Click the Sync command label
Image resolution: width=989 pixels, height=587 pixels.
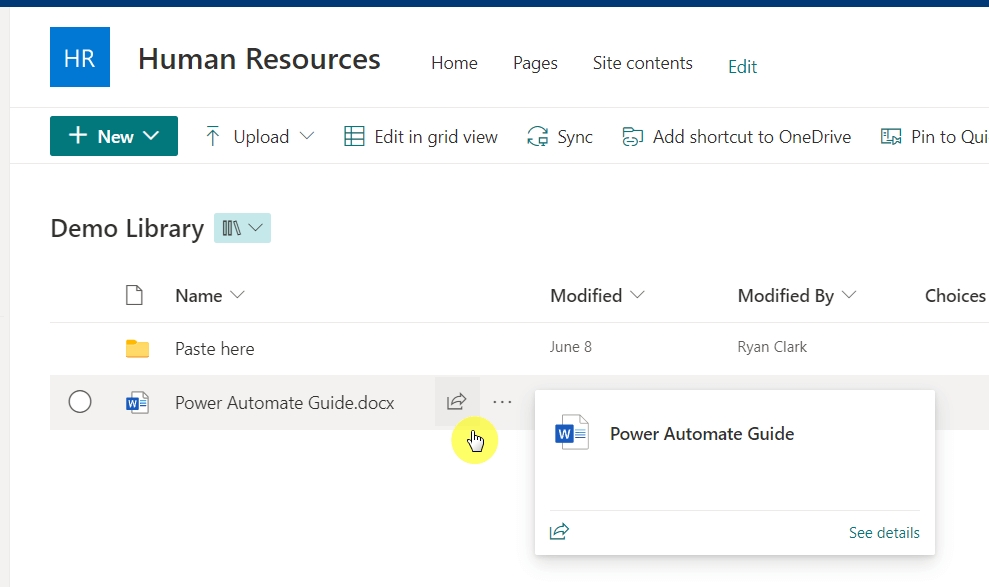(575, 137)
